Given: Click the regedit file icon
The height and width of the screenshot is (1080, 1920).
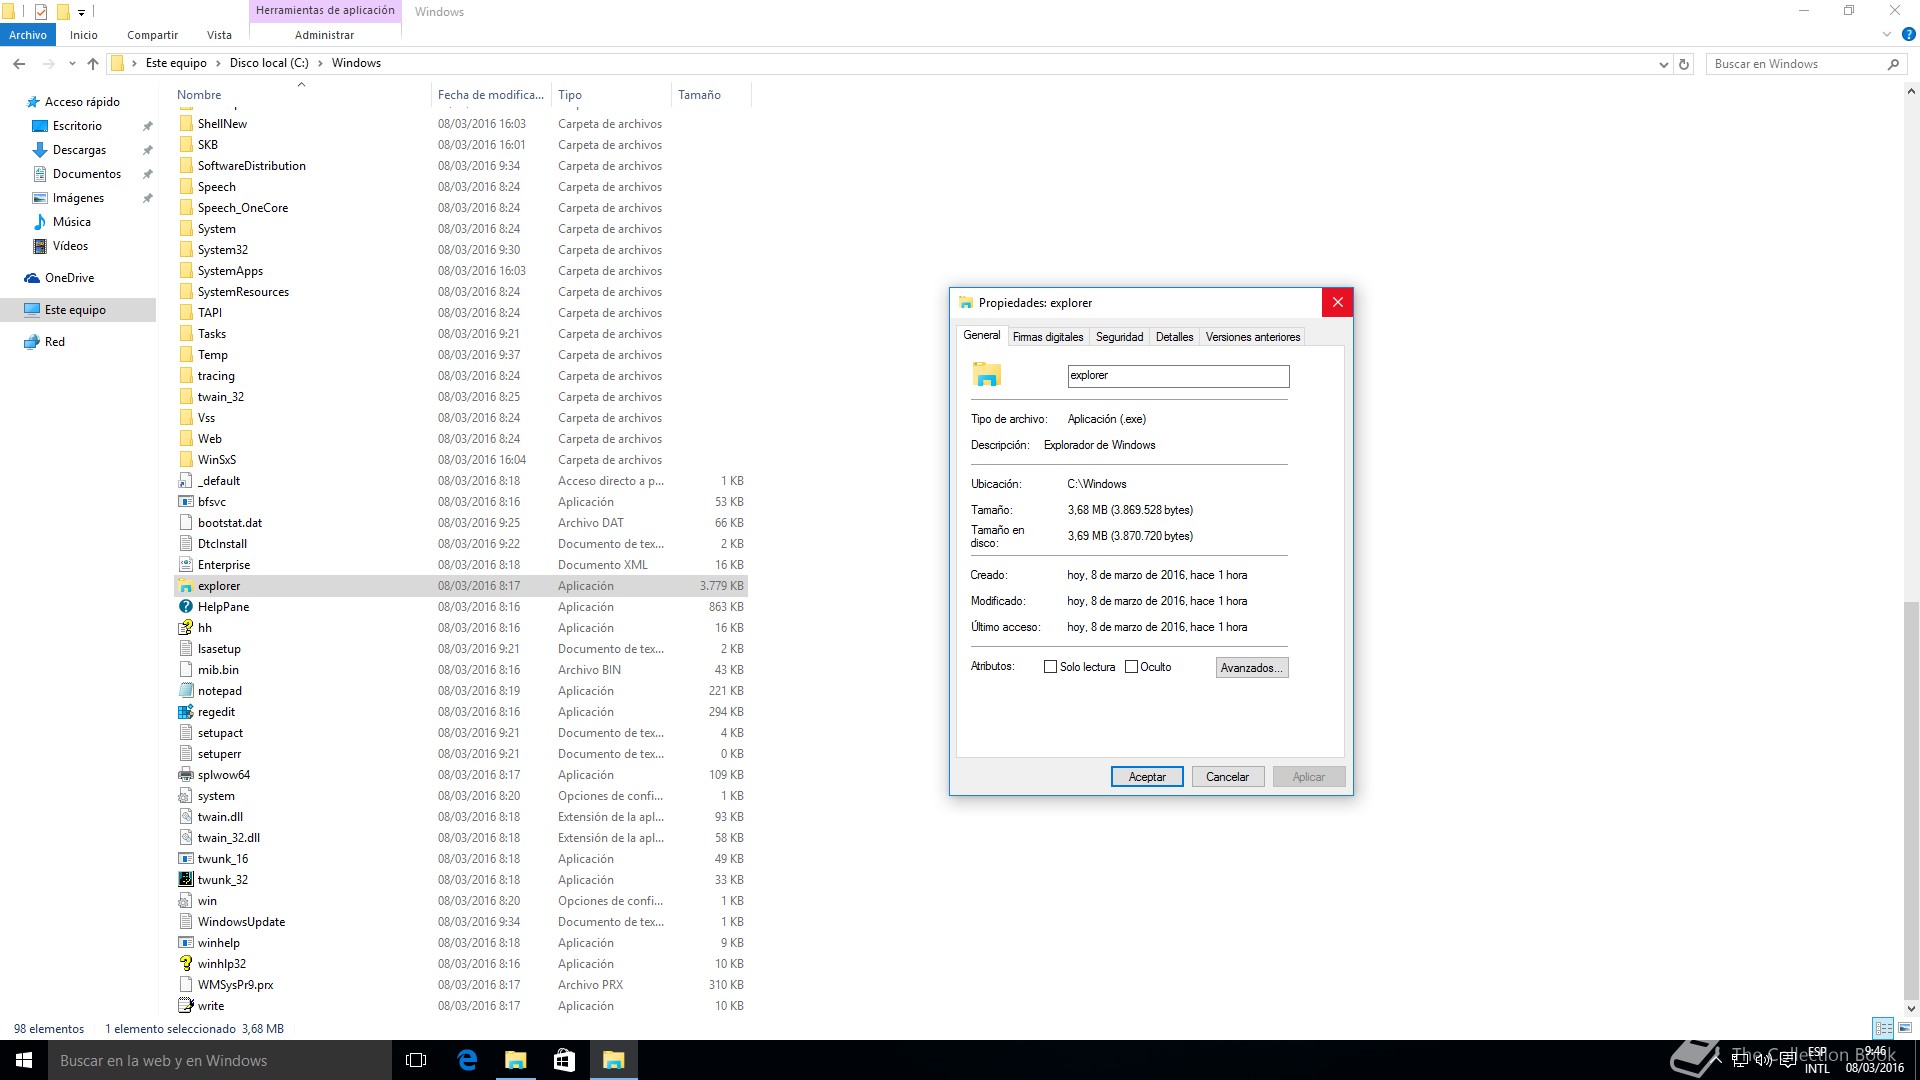Looking at the screenshot, I should click(x=185, y=712).
